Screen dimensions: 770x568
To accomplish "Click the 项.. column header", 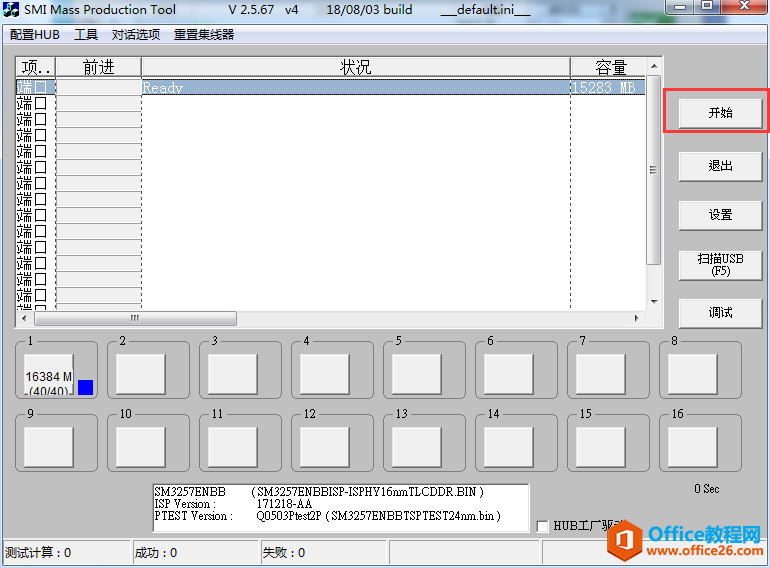I will click(35, 67).
